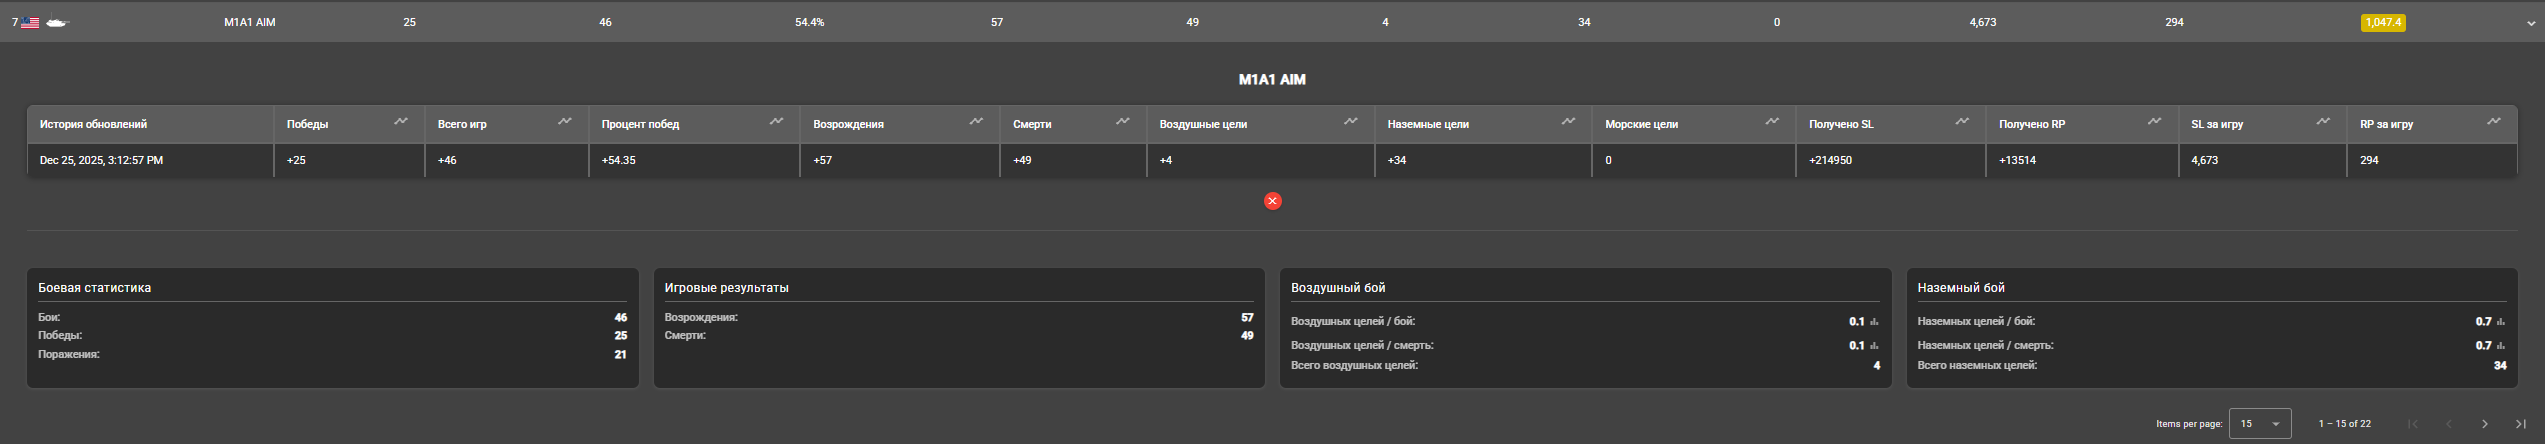Go to the next page of results
The image size is (2545, 444).
click(2485, 424)
